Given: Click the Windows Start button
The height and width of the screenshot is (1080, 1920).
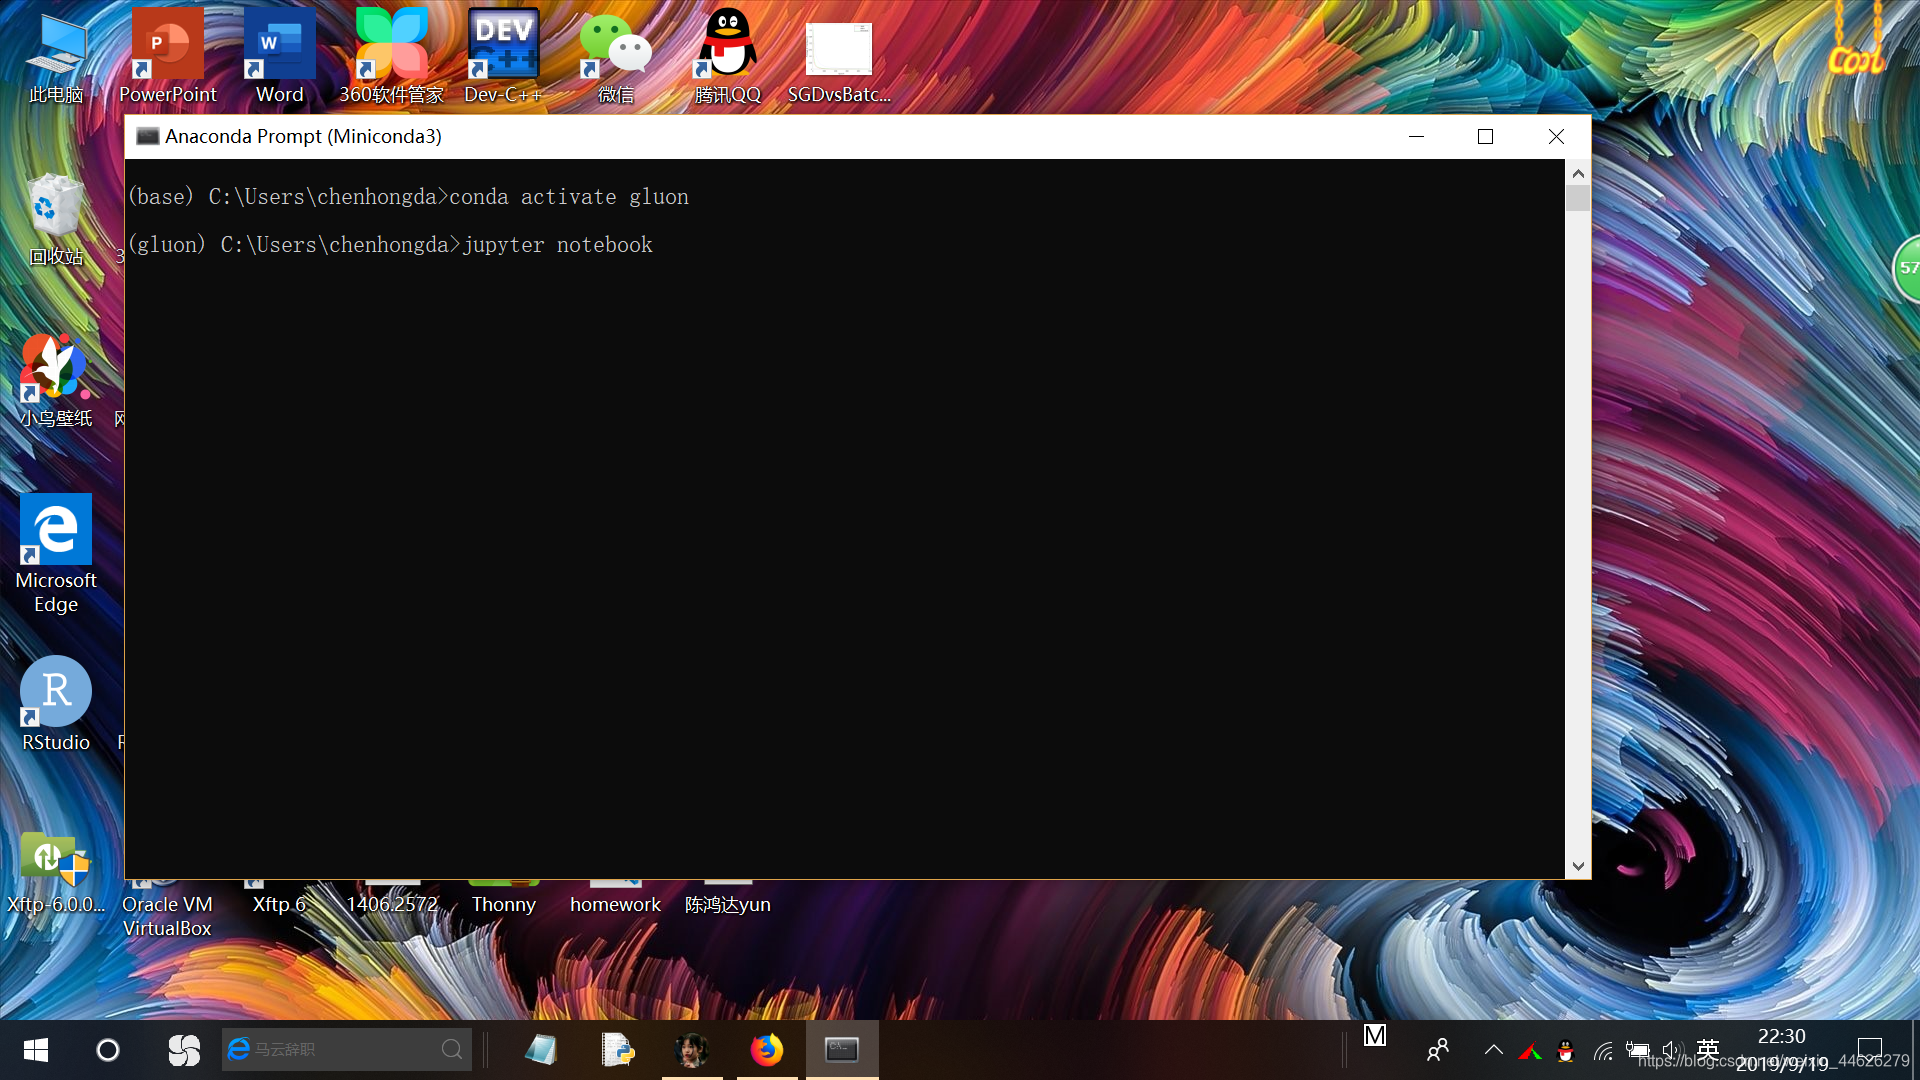Looking at the screenshot, I should click(x=36, y=1050).
